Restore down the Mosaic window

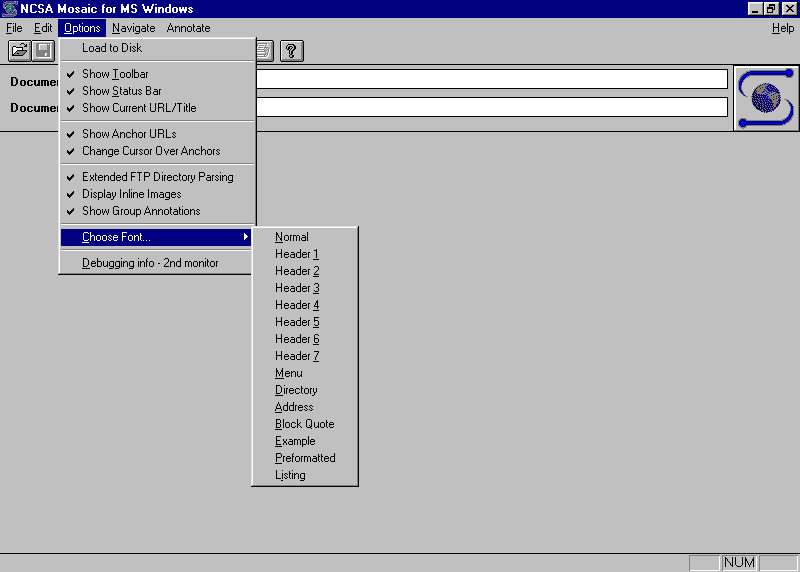pyautogui.click(x=770, y=9)
